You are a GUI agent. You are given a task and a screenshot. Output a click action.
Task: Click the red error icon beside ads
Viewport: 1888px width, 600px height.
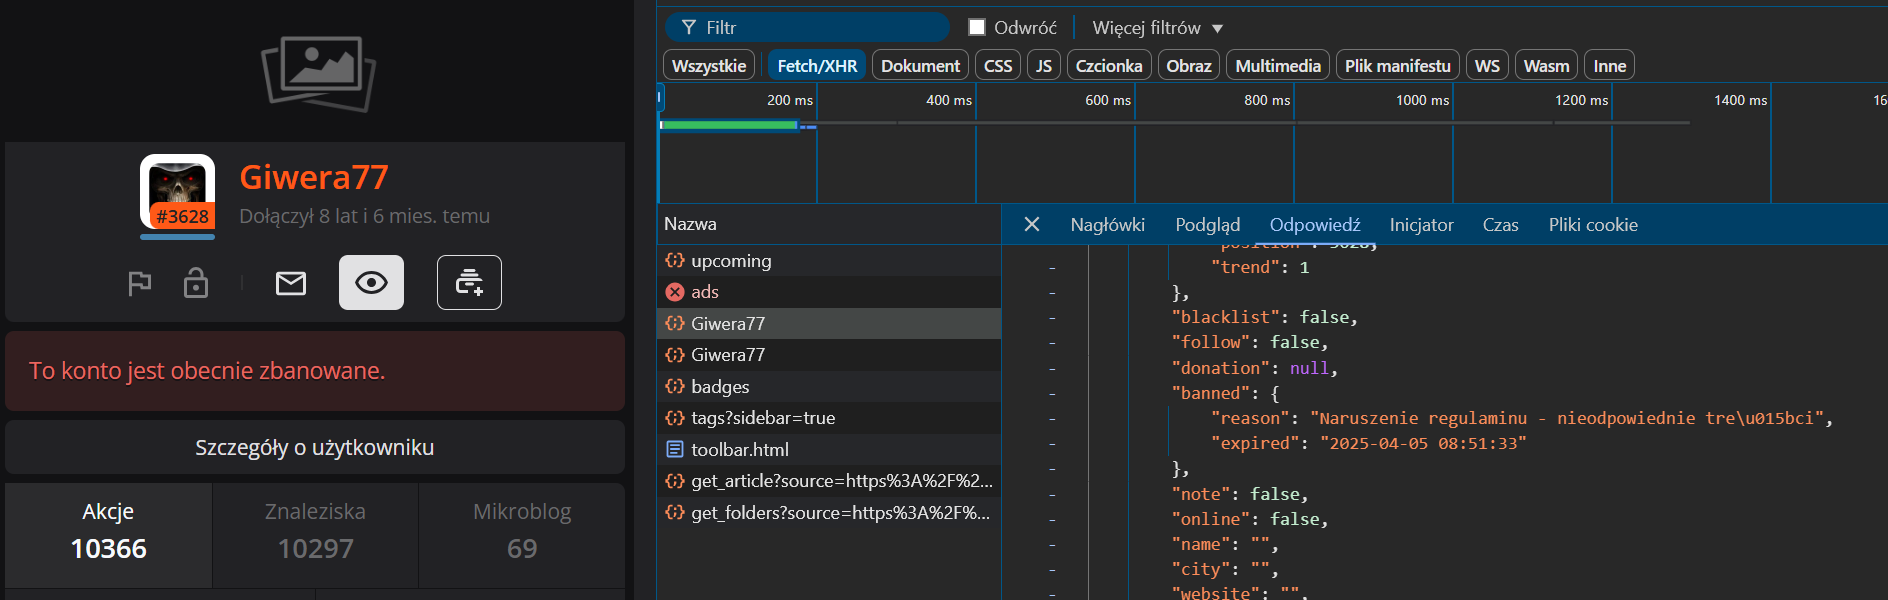[675, 292]
